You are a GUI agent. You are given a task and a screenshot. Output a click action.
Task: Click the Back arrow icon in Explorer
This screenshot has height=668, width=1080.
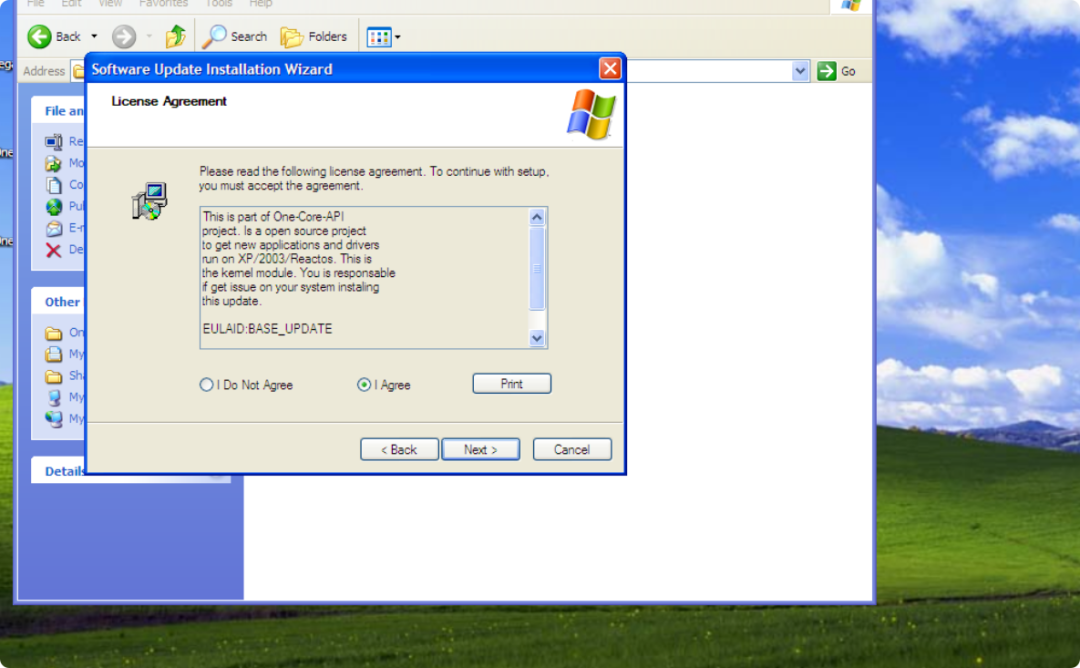(x=40, y=37)
